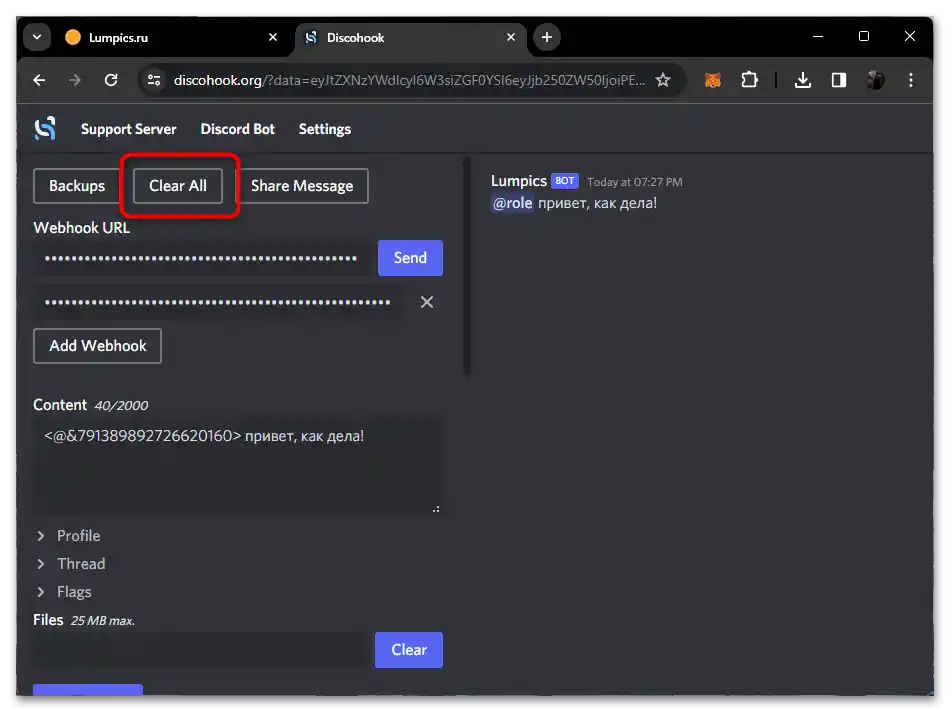This screenshot has height=712, width=950.
Task: Go back with the back arrow
Action: pos(39,80)
